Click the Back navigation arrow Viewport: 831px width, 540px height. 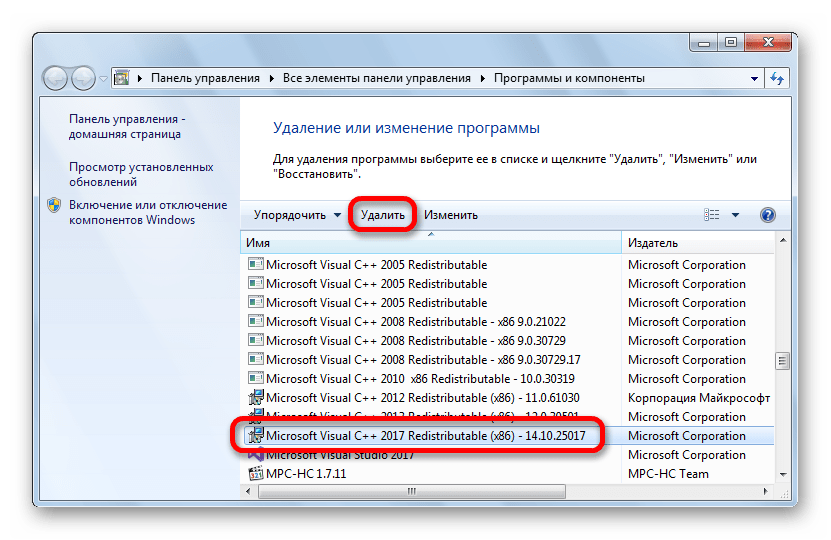(55, 78)
